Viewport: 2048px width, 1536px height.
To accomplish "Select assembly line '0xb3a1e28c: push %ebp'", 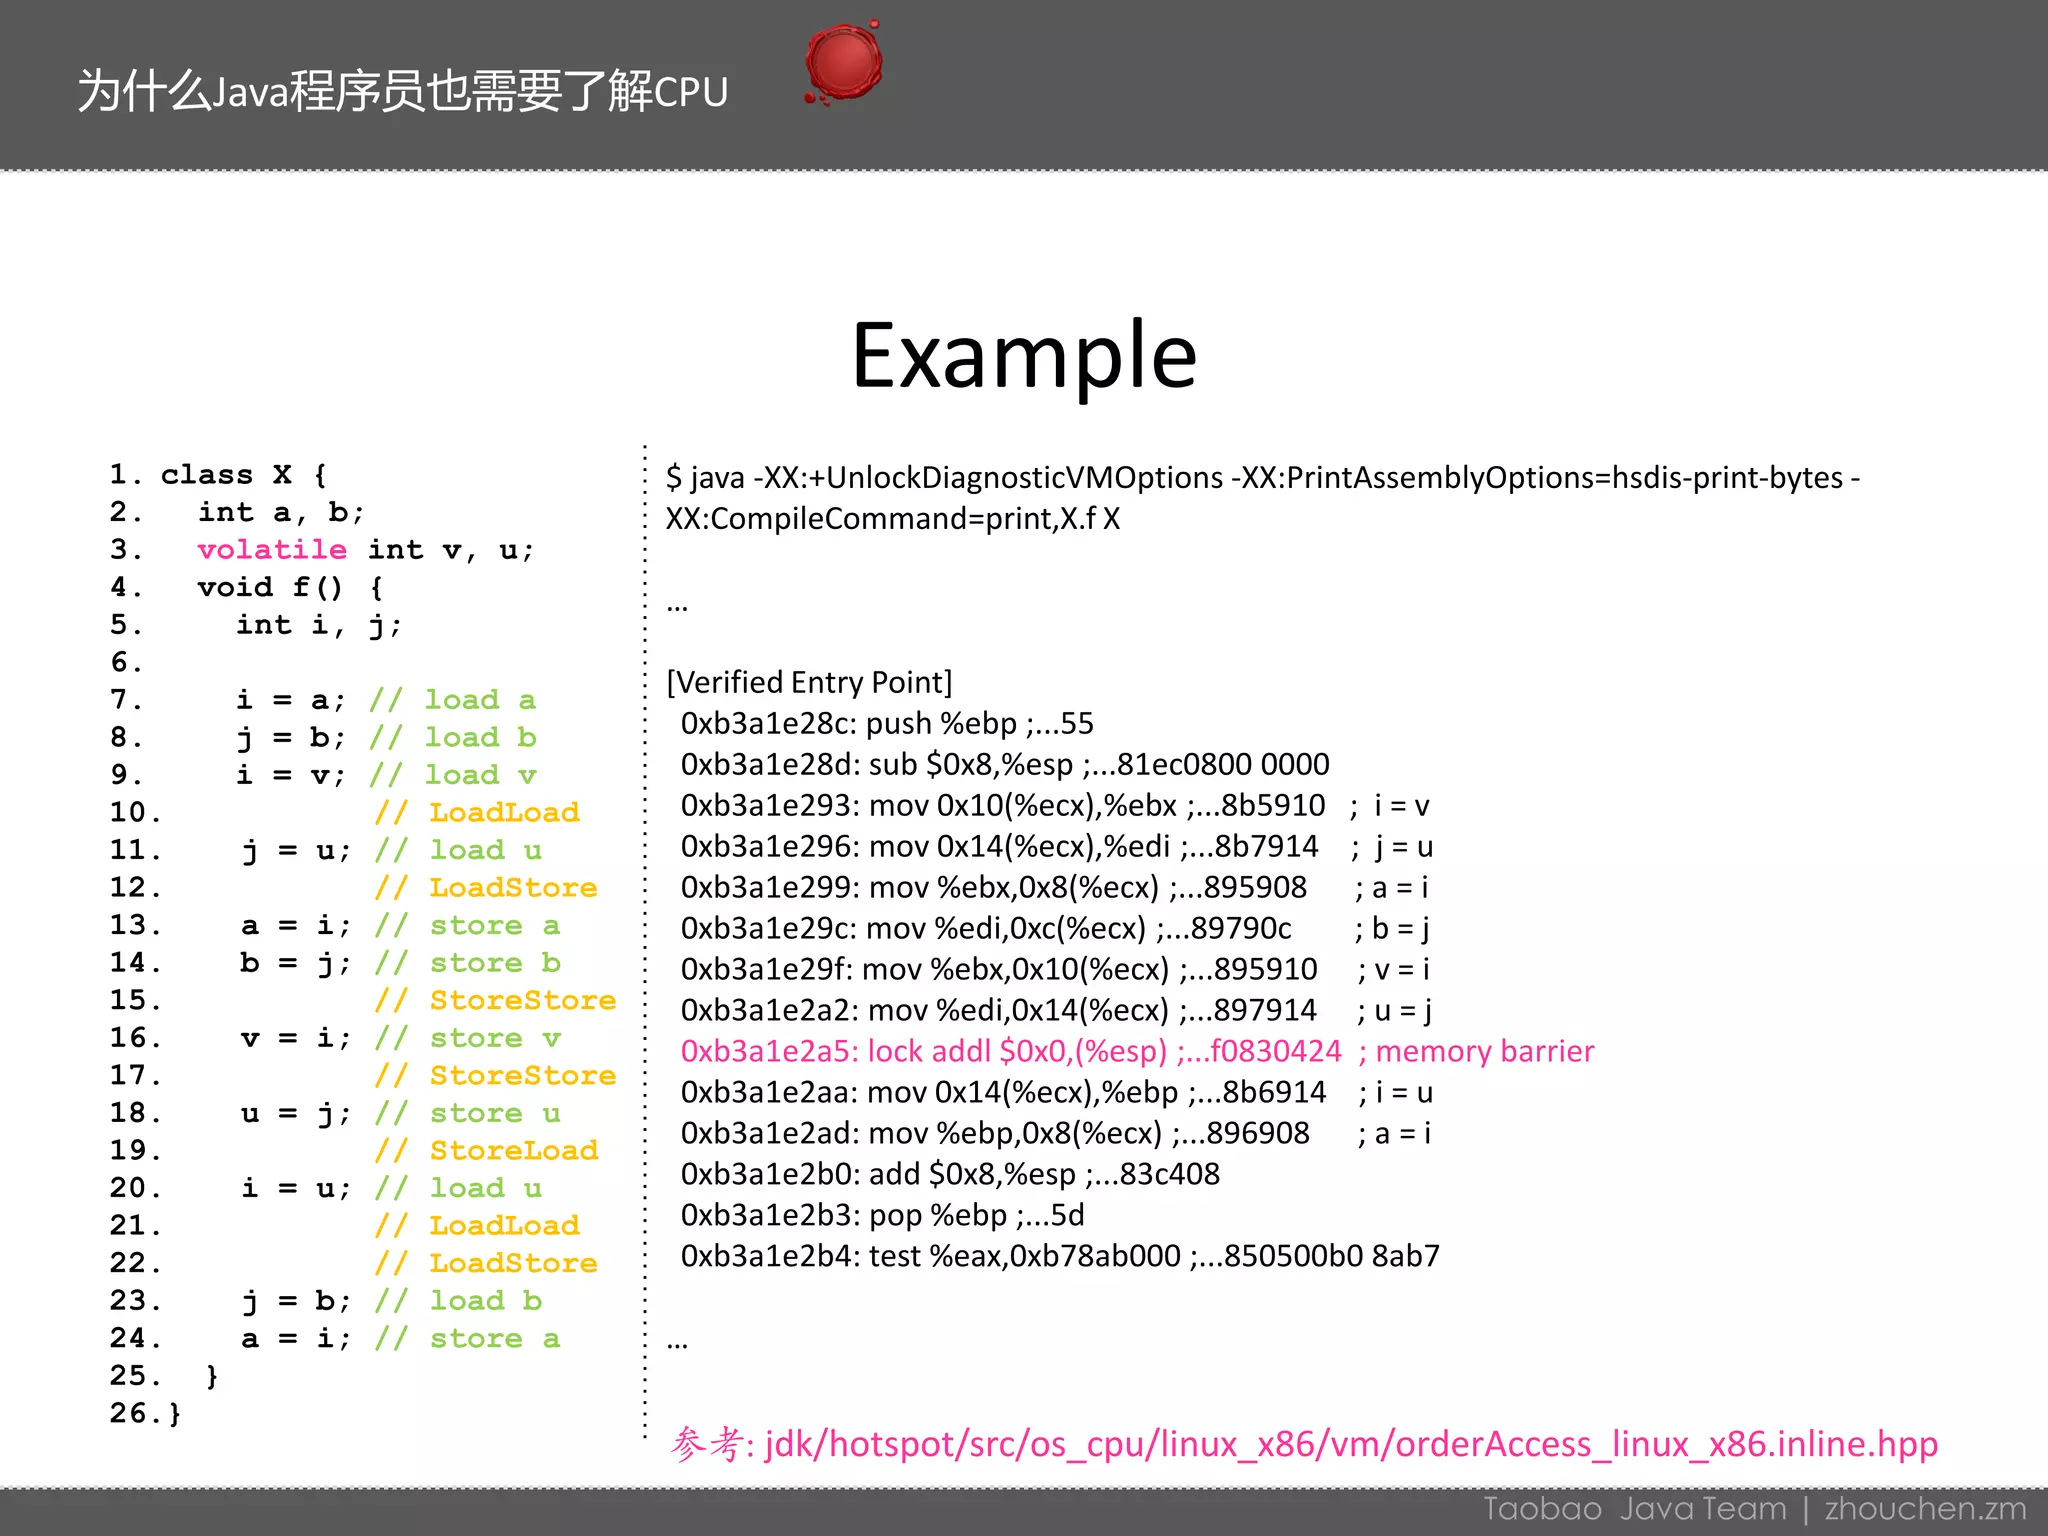I will tap(887, 724).
